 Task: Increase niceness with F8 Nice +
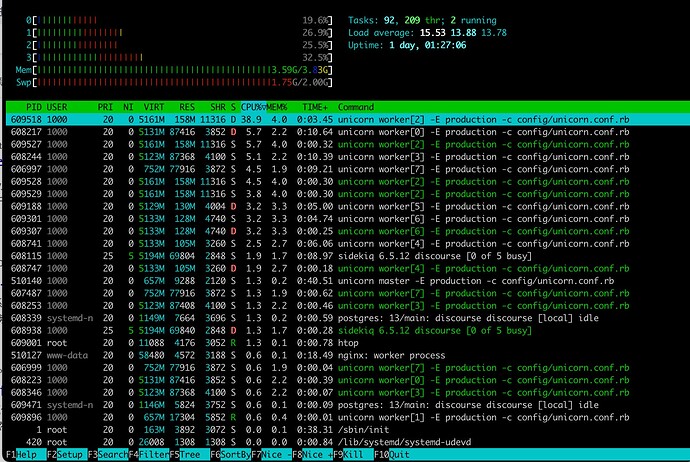(312, 455)
